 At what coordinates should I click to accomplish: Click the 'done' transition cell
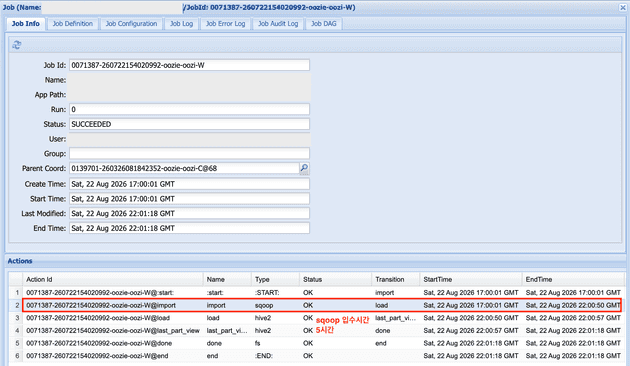[x=382, y=331]
